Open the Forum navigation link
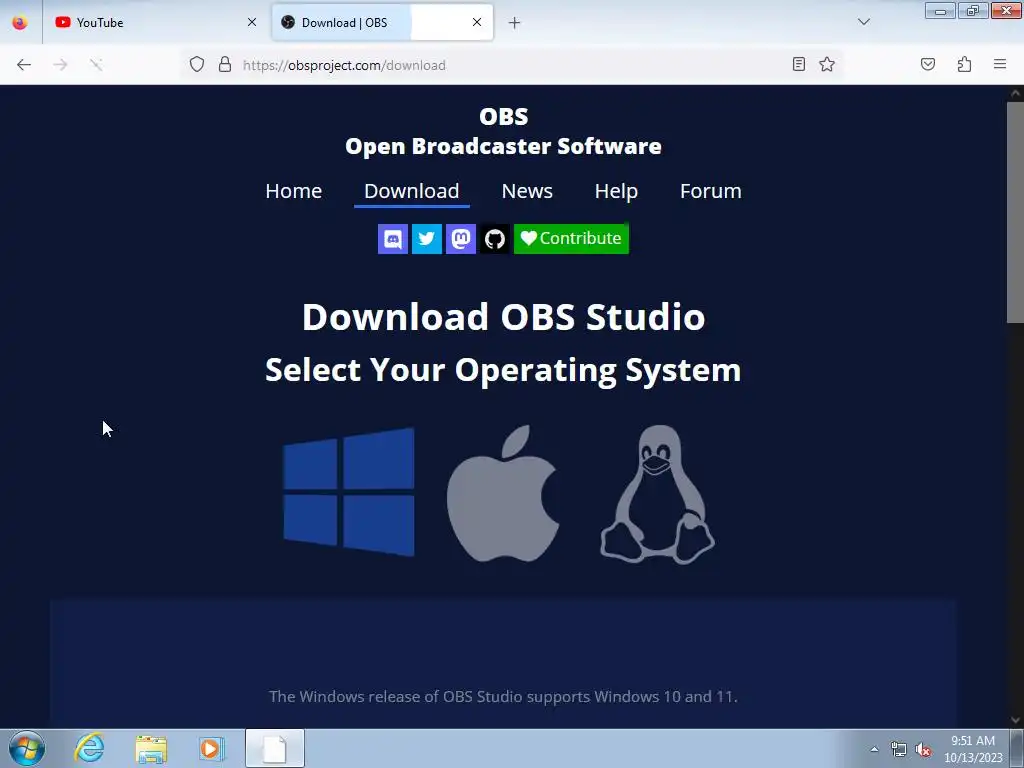Image resolution: width=1024 pixels, height=768 pixels. pos(711,191)
